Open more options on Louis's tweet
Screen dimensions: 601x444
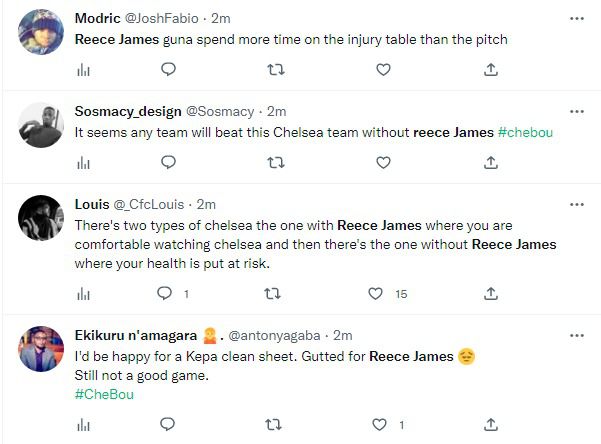pos(577,204)
